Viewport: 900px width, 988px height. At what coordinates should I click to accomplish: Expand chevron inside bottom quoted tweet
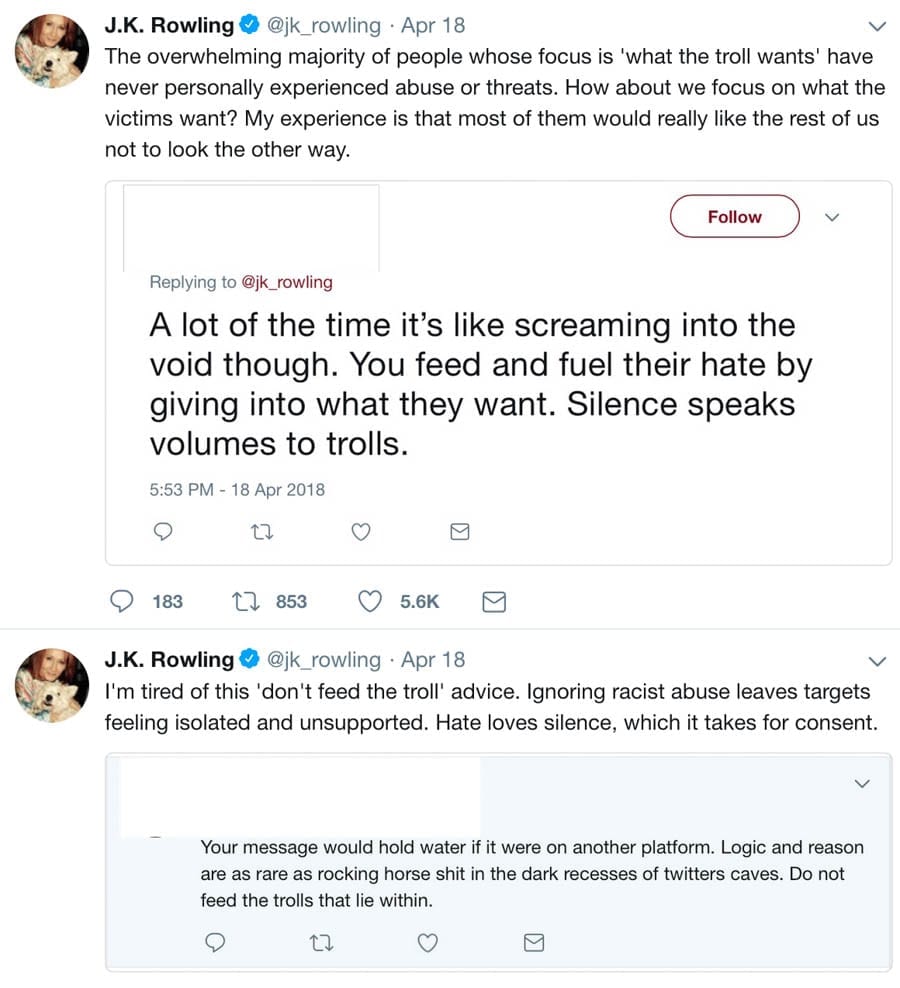pyautogui.click(x=863, y=784)
